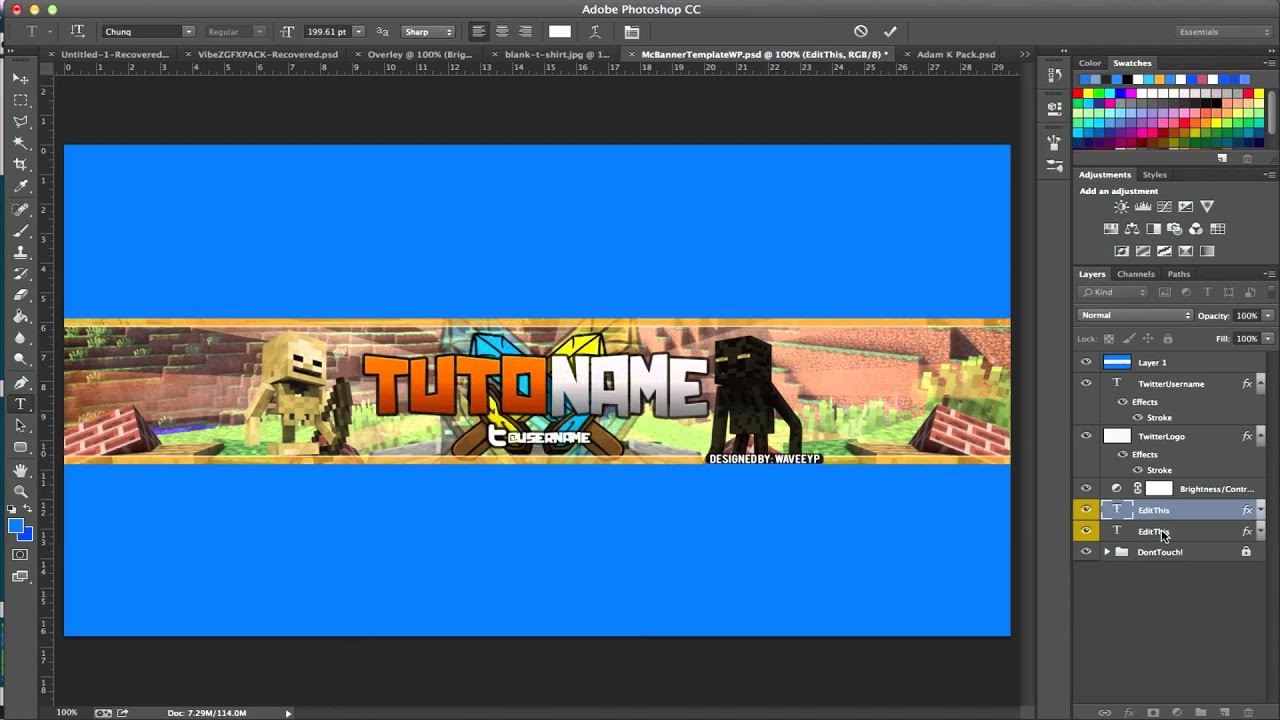Switch to the Paths tab
The height and width of the screenshot is (720, 1280).
click(x=1179, y=274)
